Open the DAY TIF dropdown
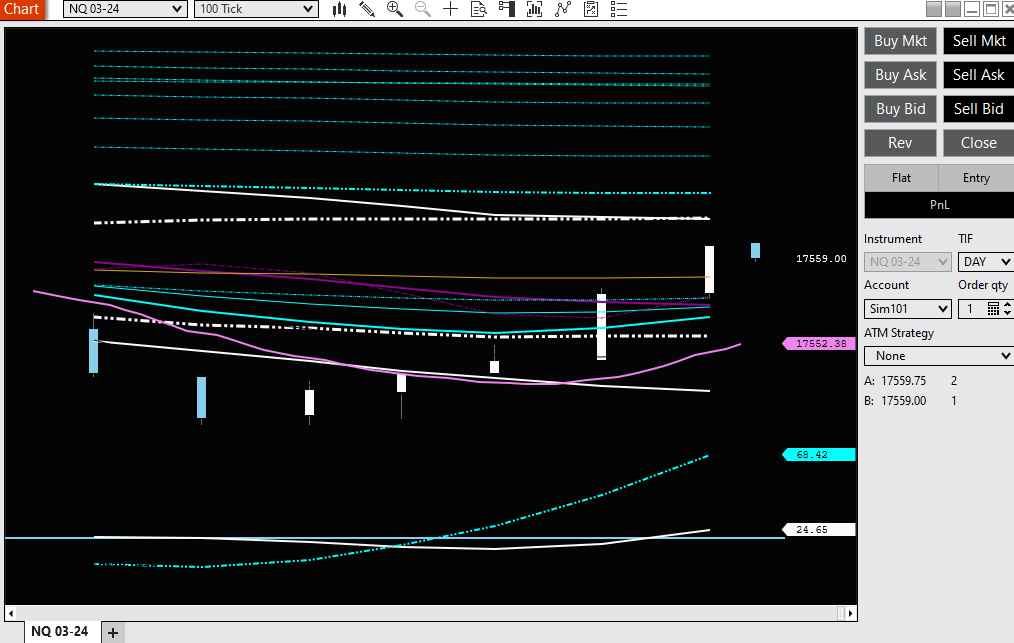 pyautogui.click(x=986, y=262)
